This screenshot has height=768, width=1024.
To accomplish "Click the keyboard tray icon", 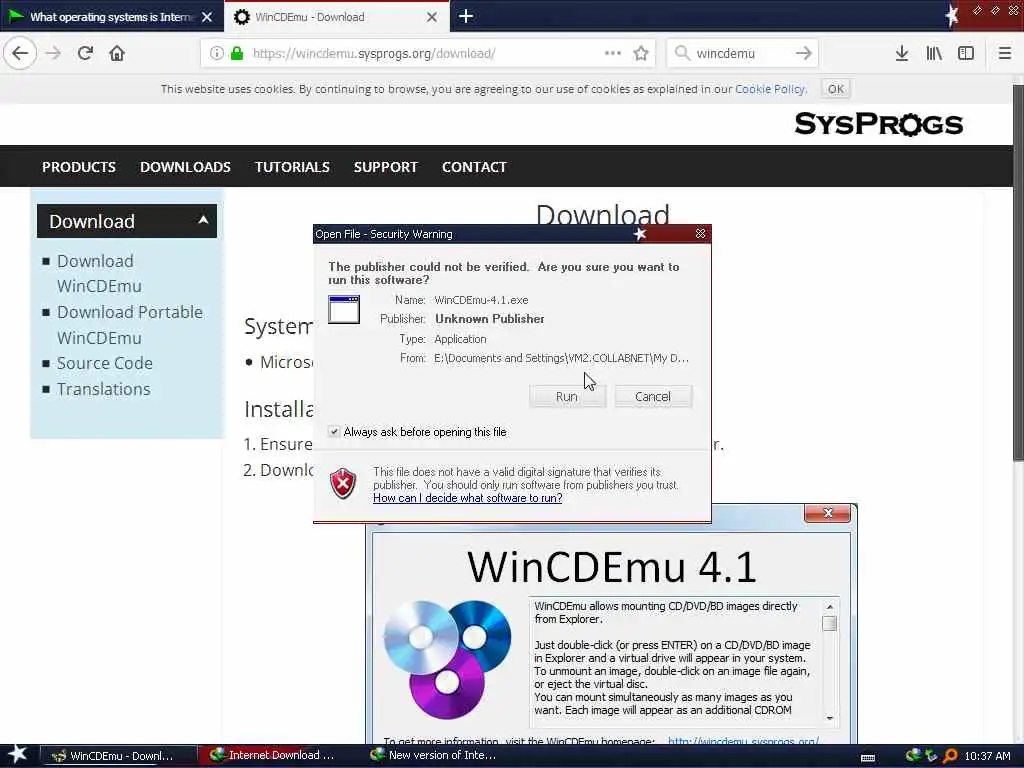I will point(868,757).
